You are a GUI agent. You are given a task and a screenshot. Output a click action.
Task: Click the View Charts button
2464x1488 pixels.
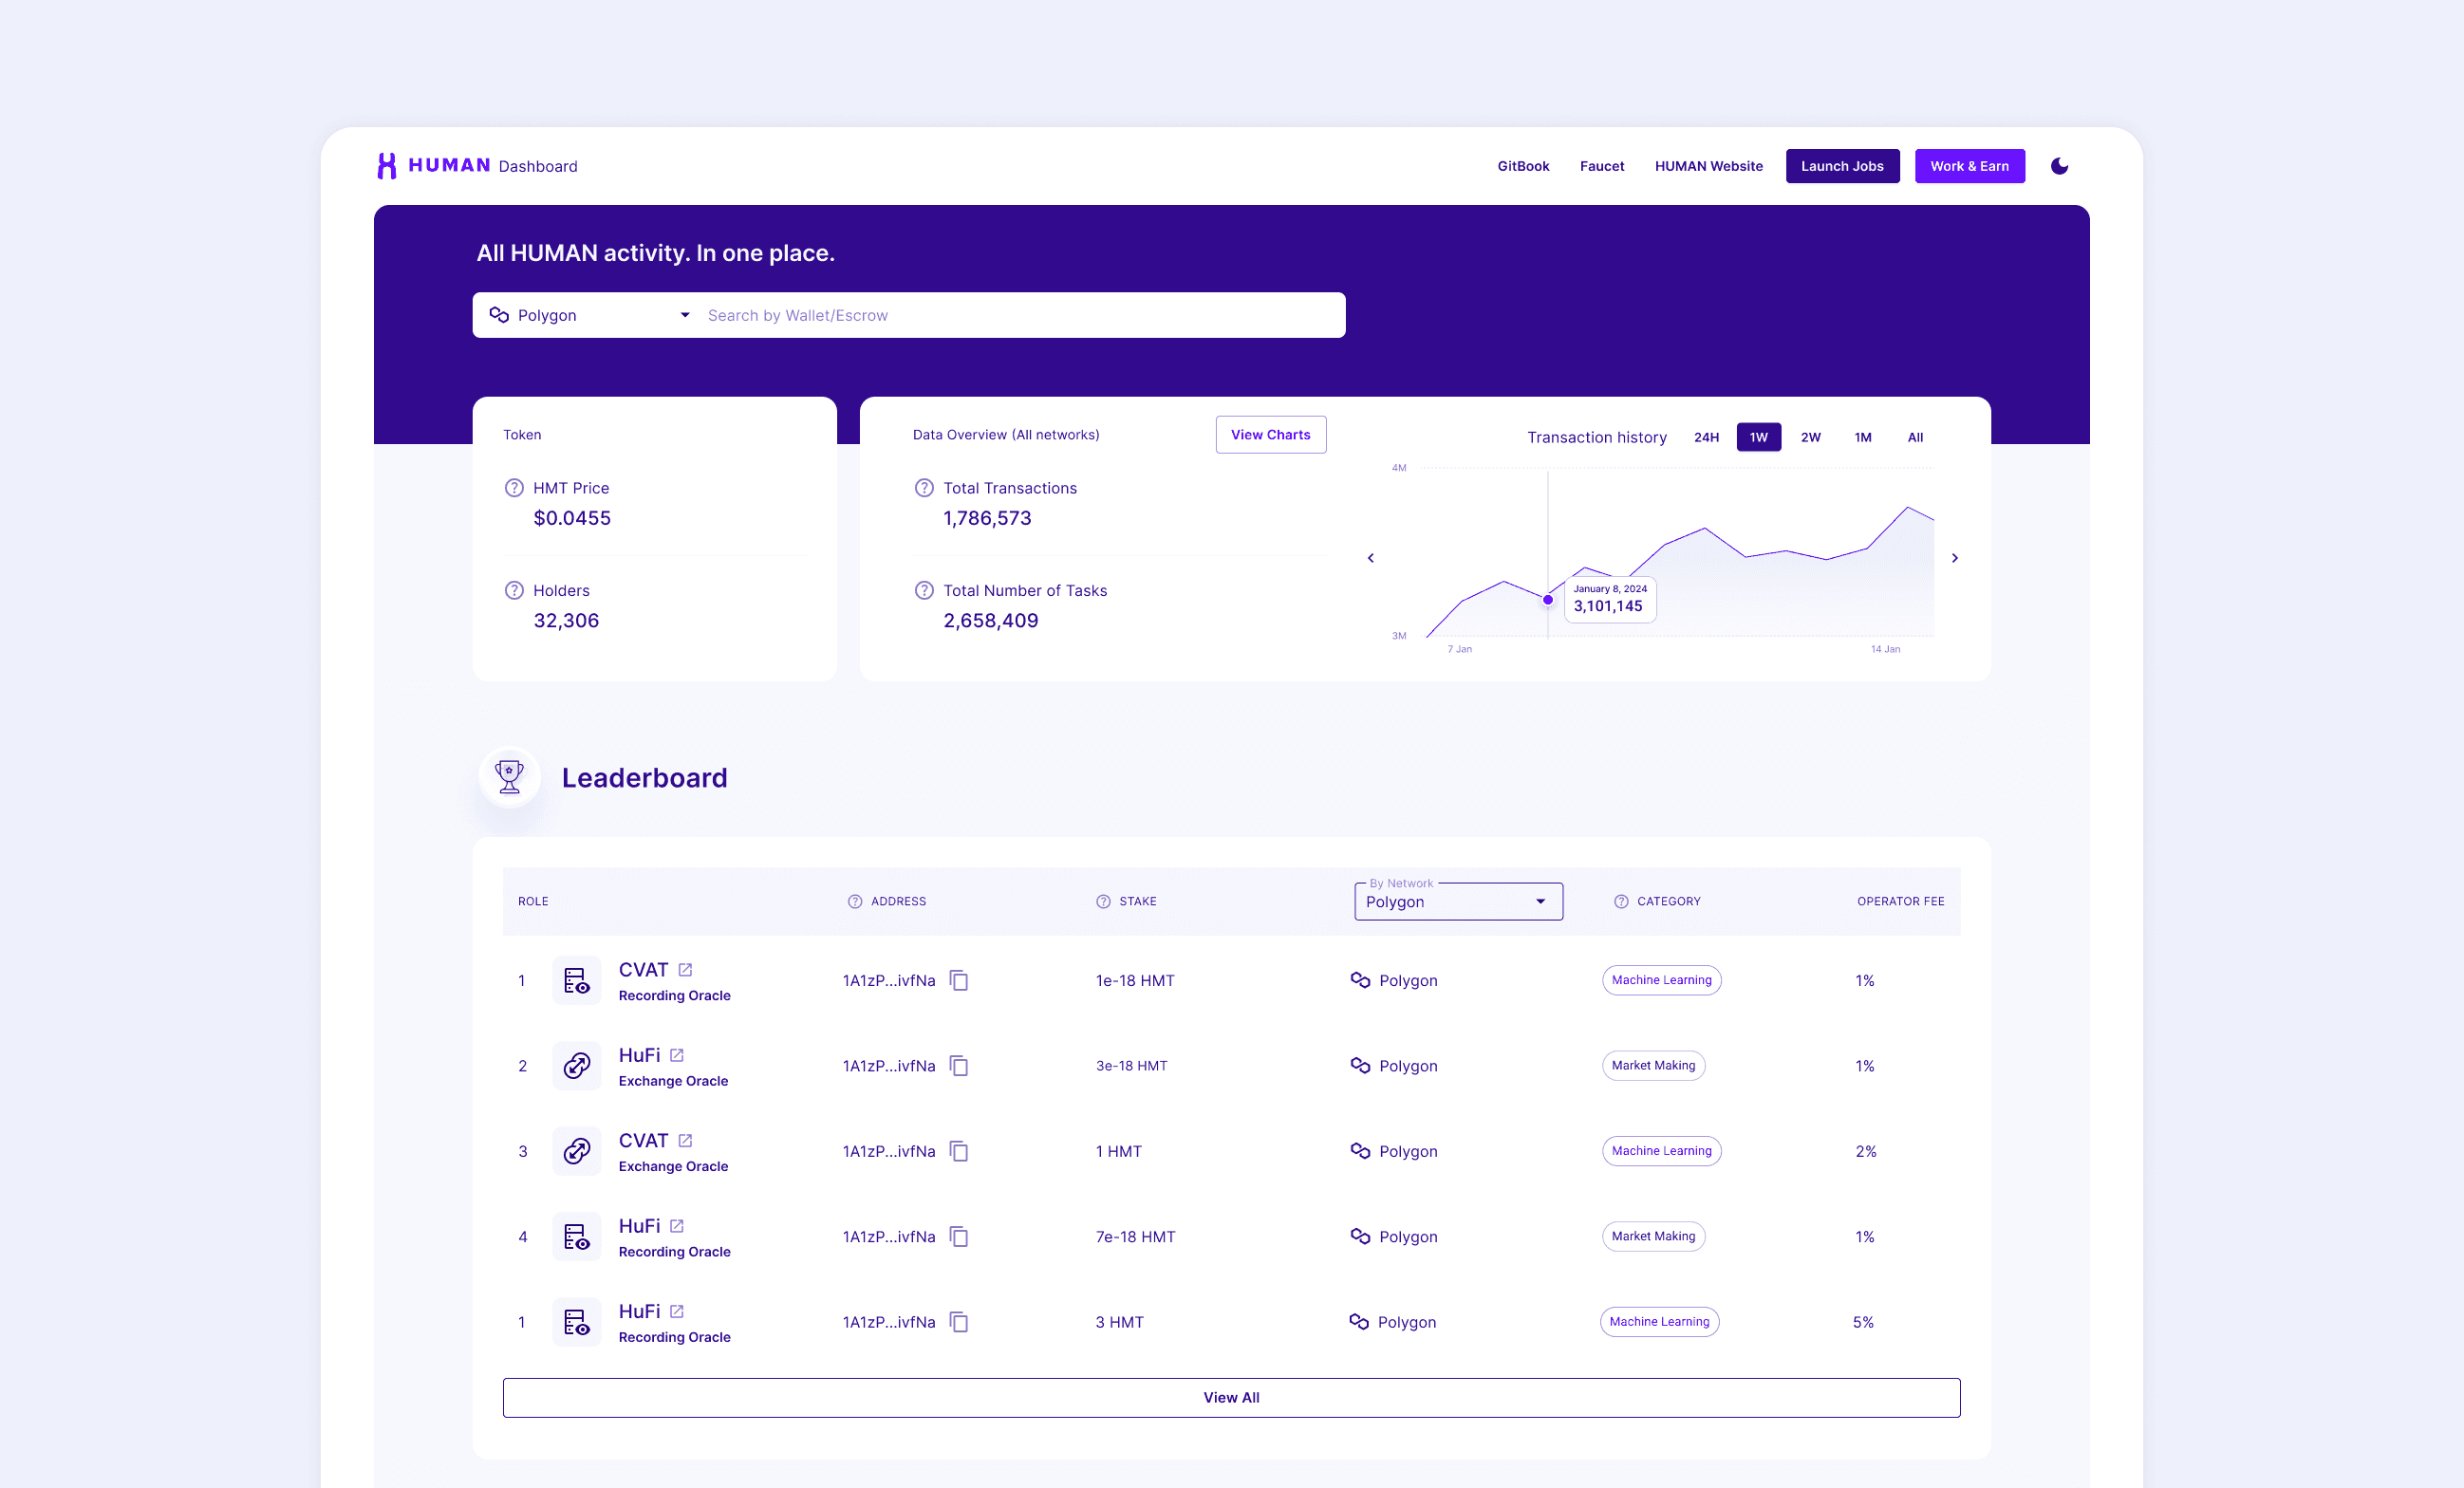pyautogui.click(x=1270, y=434)
